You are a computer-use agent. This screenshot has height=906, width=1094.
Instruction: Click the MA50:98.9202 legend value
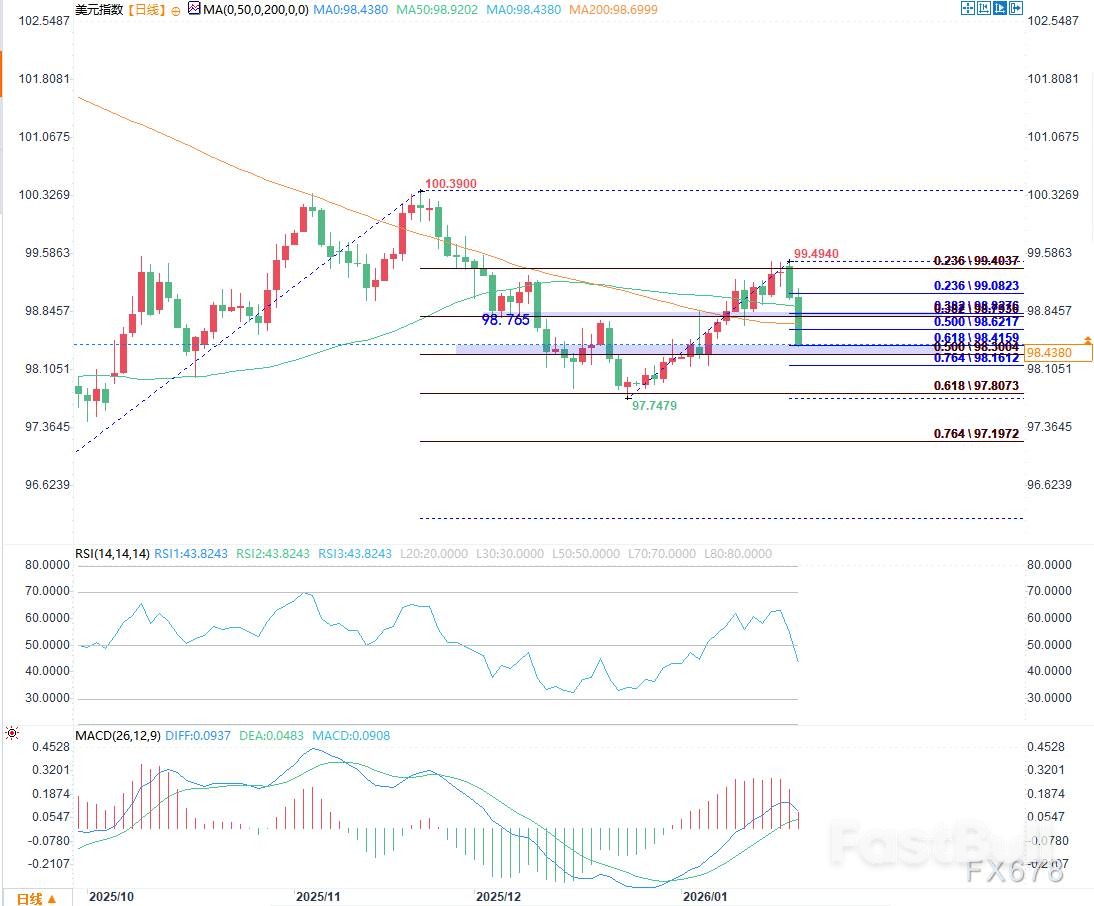437,9
